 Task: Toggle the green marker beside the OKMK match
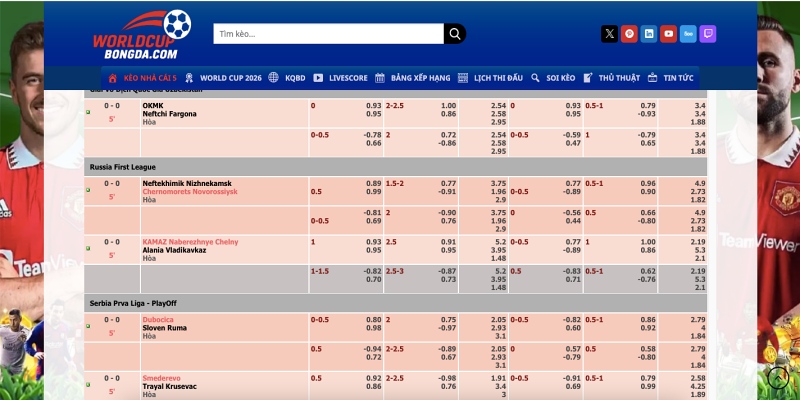tap(88, 112)
